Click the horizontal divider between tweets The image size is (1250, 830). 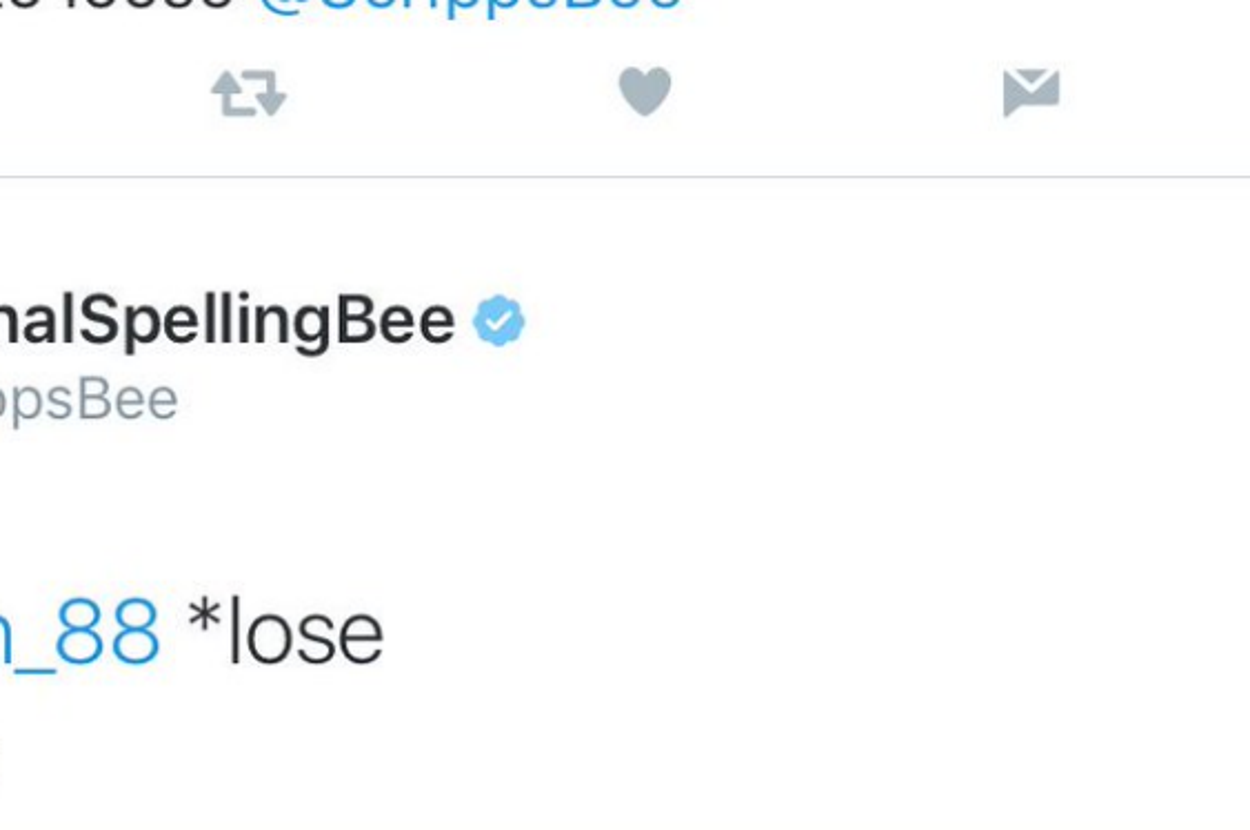(625, 177)
